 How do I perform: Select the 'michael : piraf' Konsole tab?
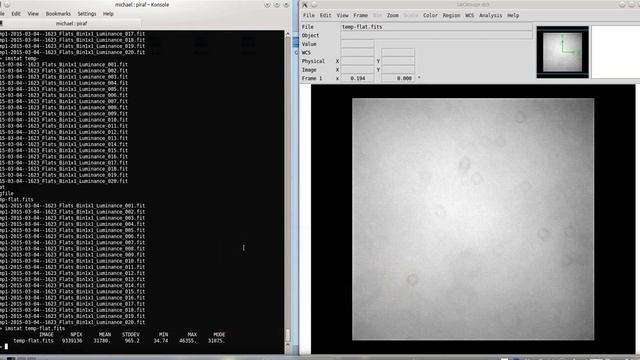click(x=71, y=23)
